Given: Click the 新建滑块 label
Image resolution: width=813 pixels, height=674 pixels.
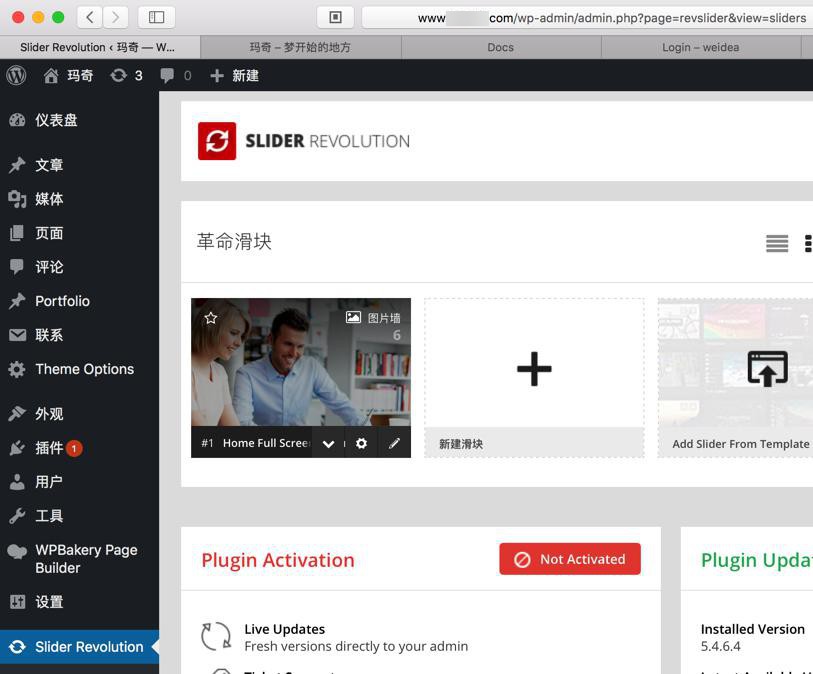Looking at the screenshot, I should click(x=461, y=444).
